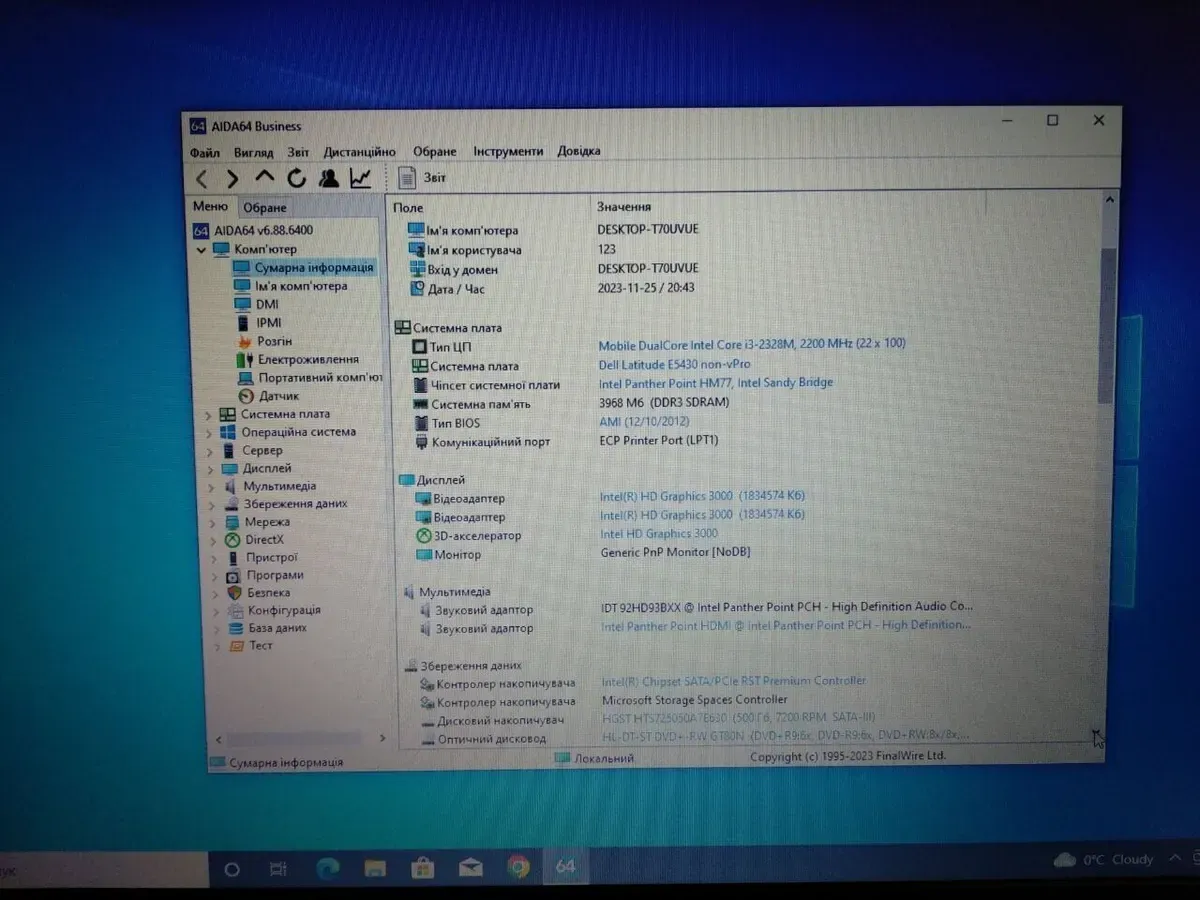
Task: Collapse the Комп'ютер tree node
Action: tap(202, 250)
